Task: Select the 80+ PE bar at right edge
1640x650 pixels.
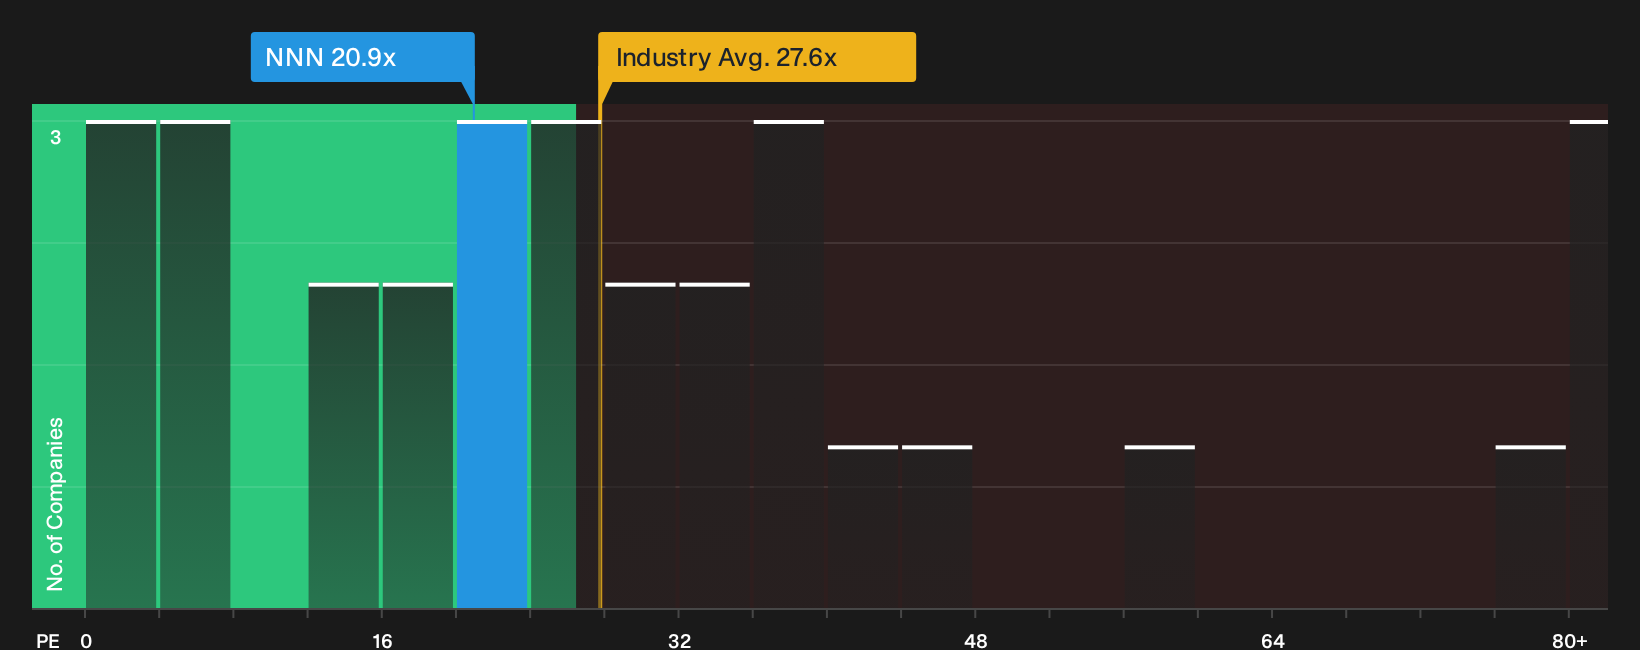Action: coord(1589,365)
